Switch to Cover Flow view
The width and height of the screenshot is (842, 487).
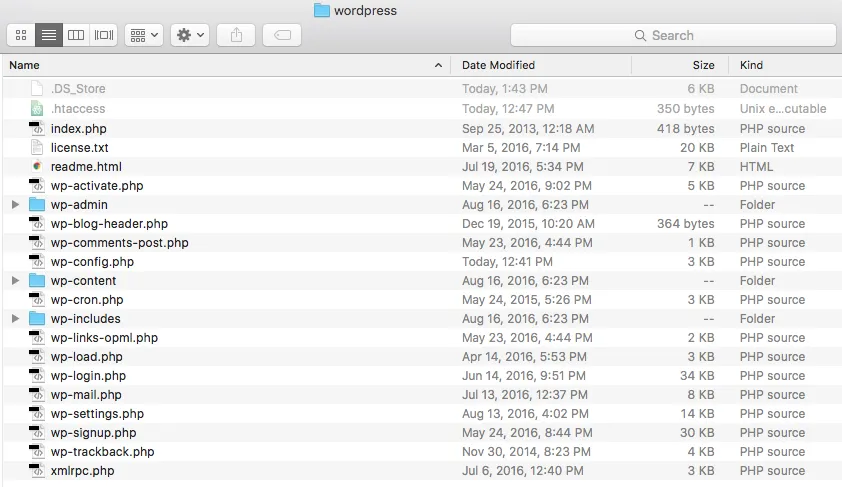click(104, 35)
